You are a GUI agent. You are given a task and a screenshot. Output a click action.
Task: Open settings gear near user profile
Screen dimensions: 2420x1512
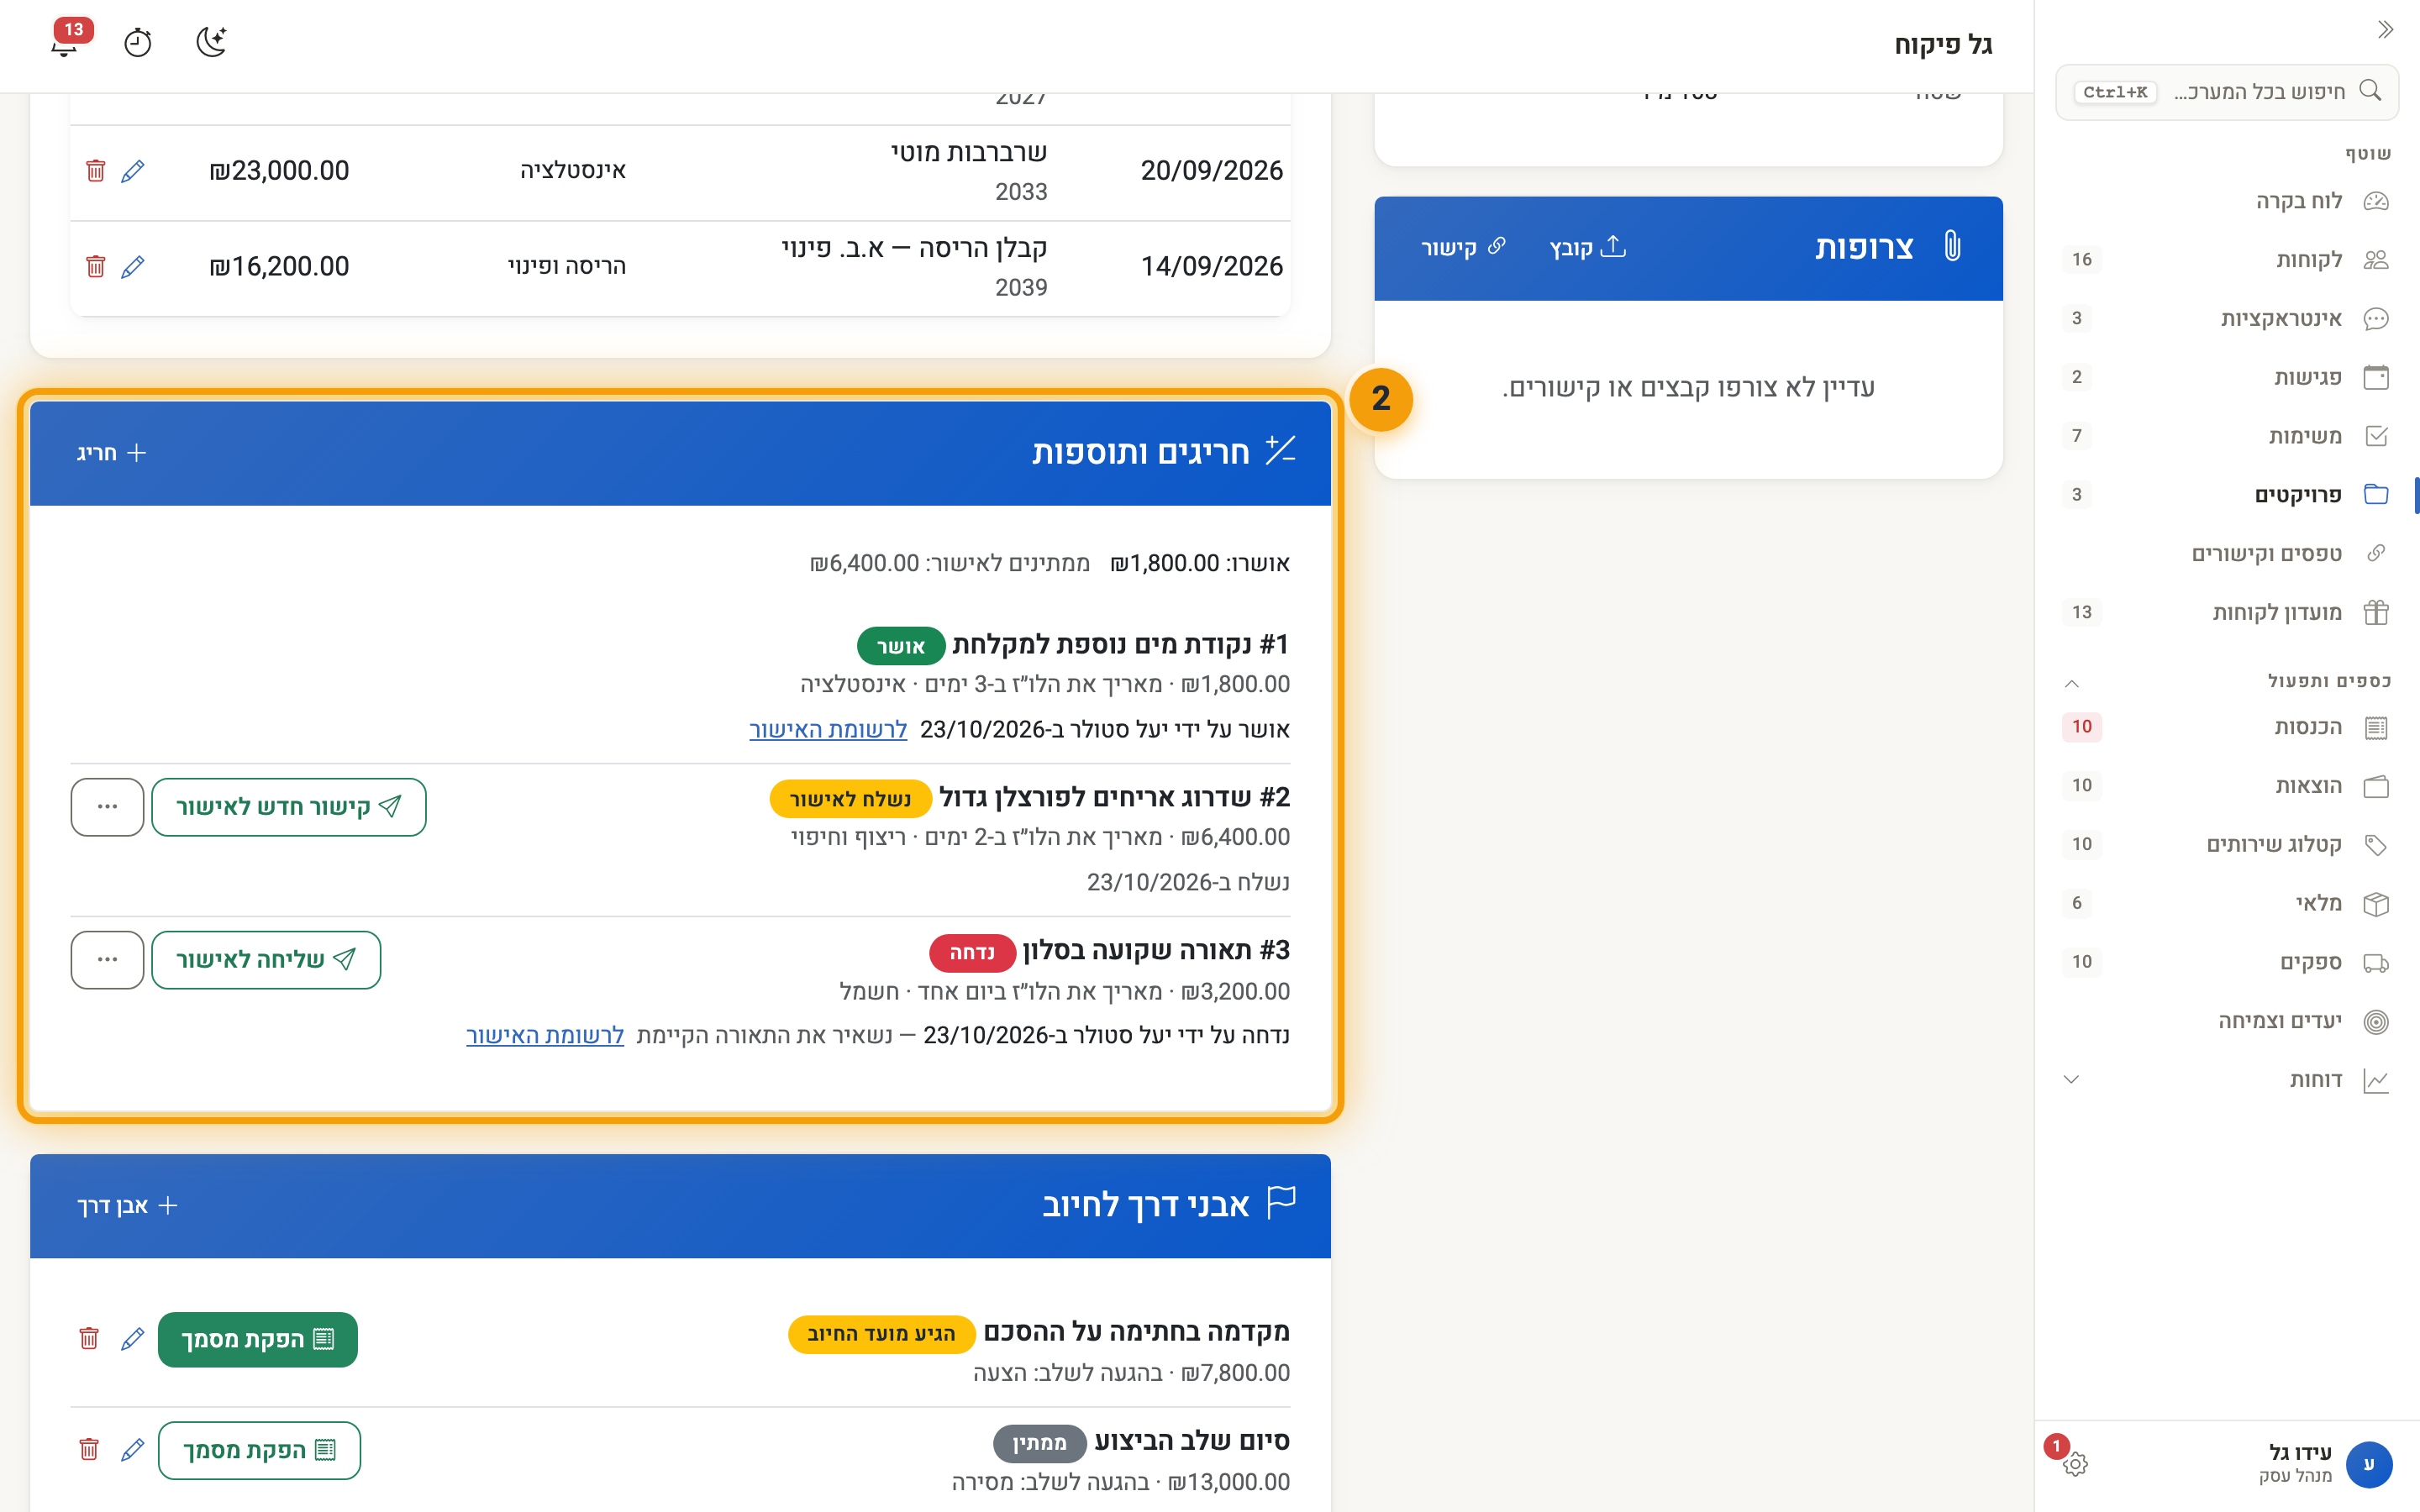tap(2075, 1464)
